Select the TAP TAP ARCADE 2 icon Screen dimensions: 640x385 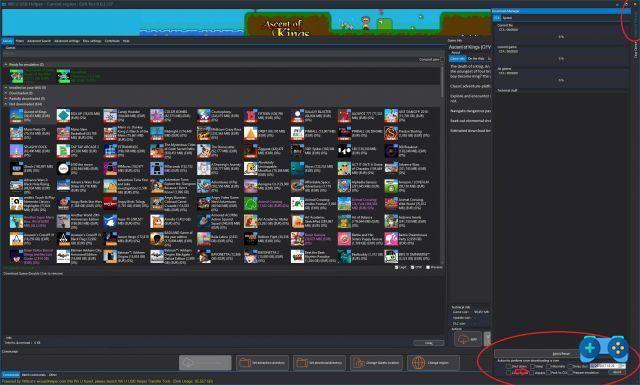(63, 151)
